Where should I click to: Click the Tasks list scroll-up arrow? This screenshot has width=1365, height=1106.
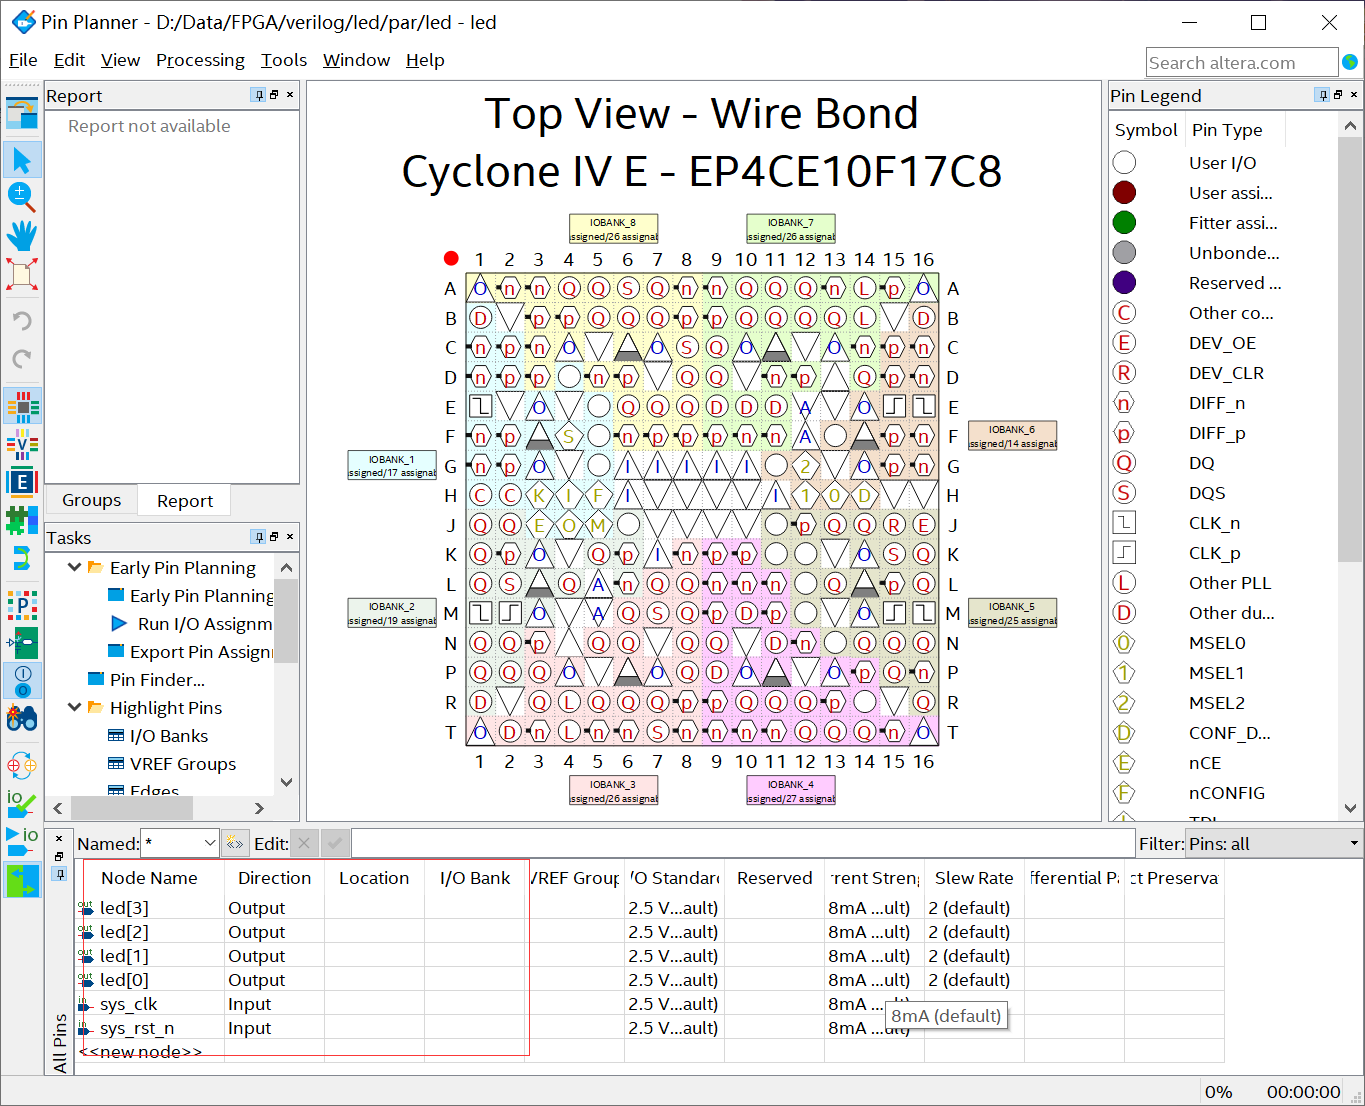[287, 568]
